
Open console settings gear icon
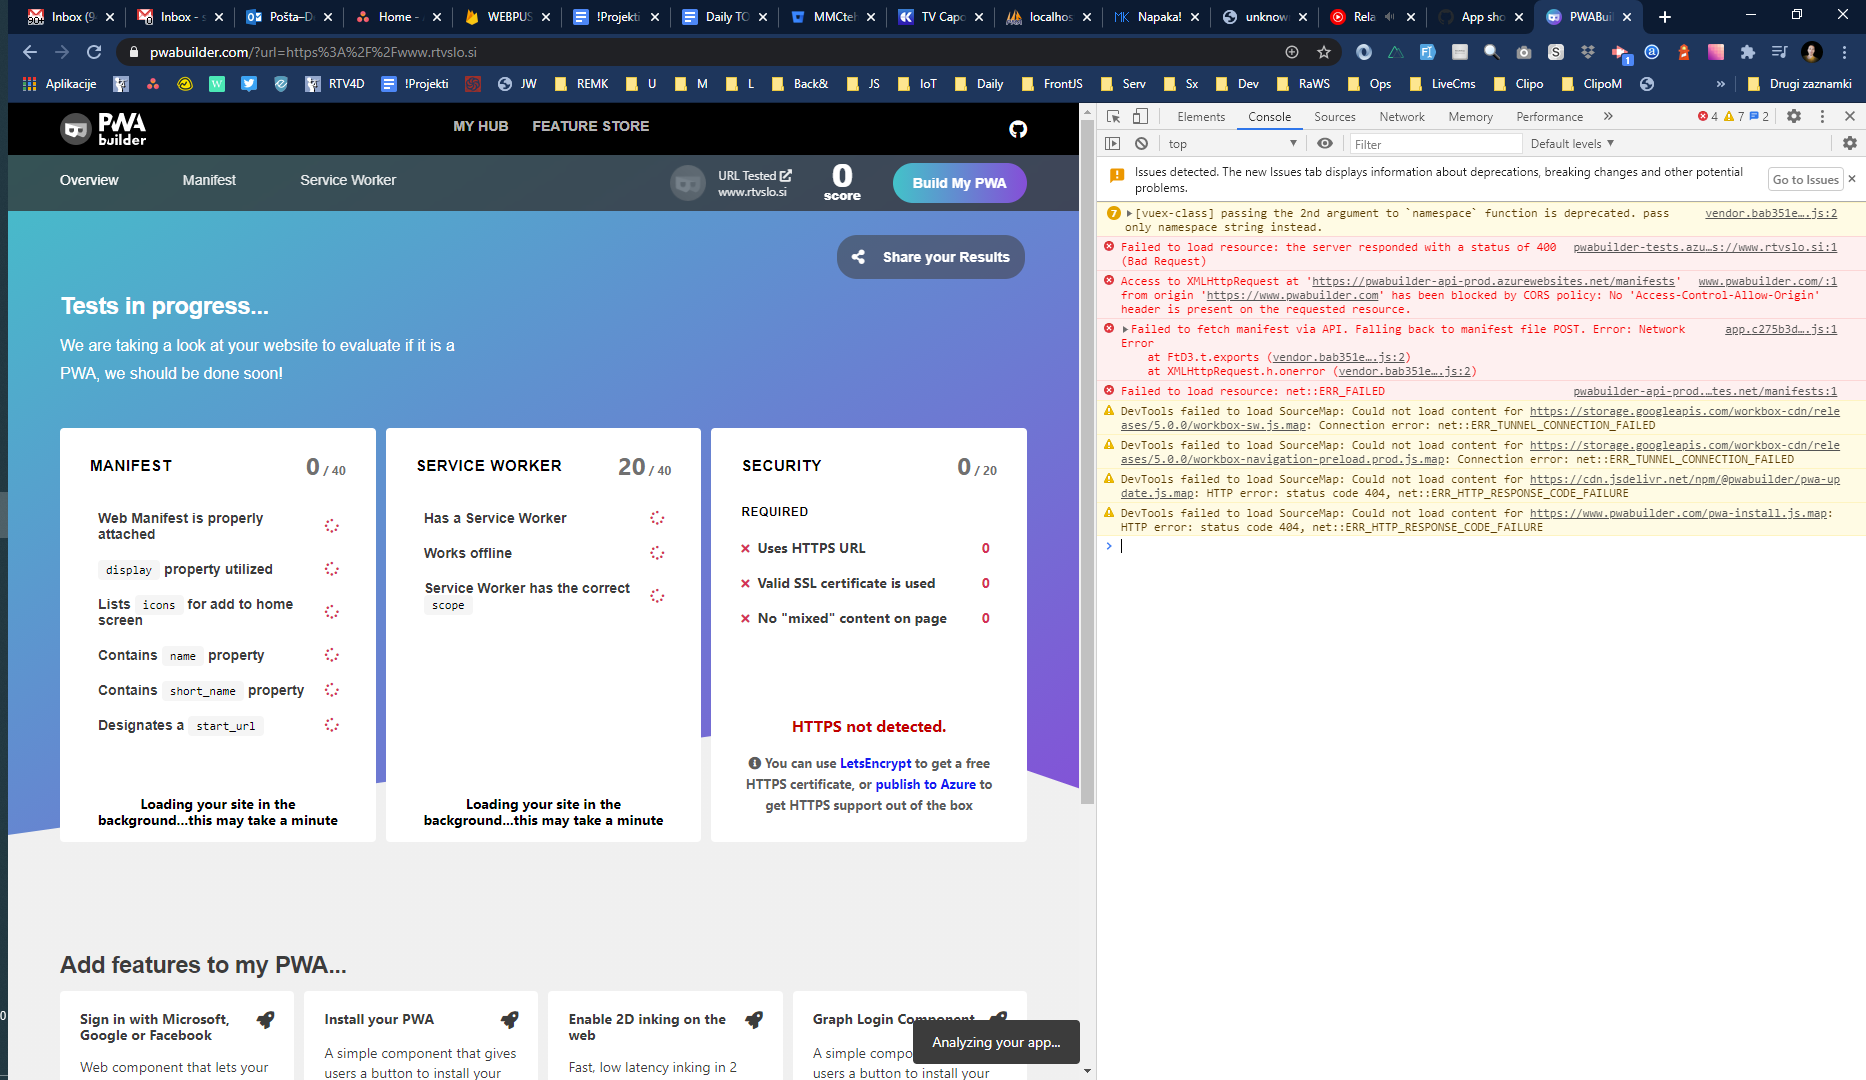pyautogui.click(x=1850, y=144)
